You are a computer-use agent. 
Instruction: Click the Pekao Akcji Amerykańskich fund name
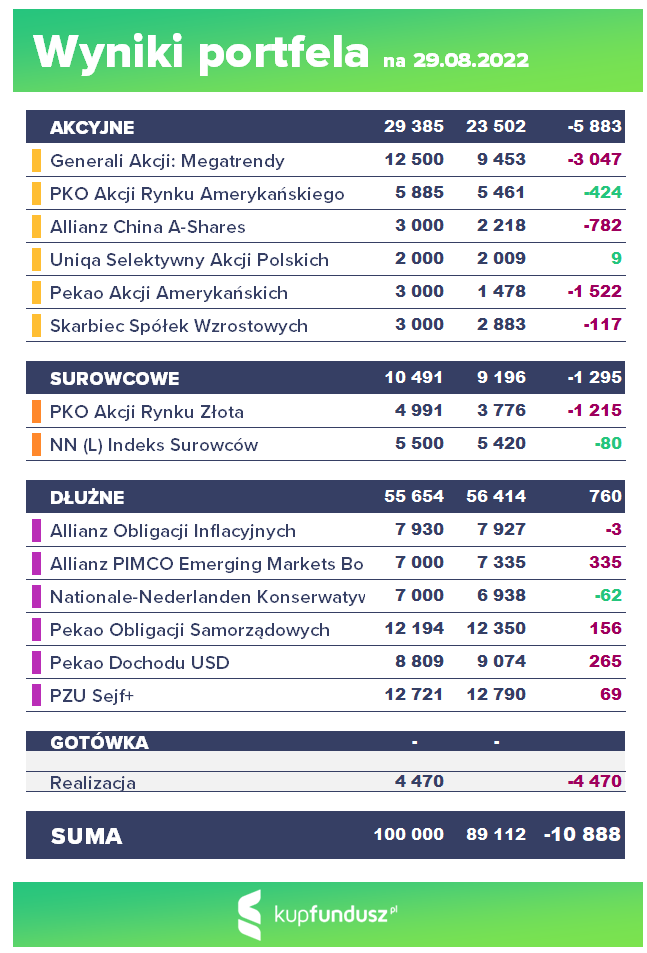point(168,293)
